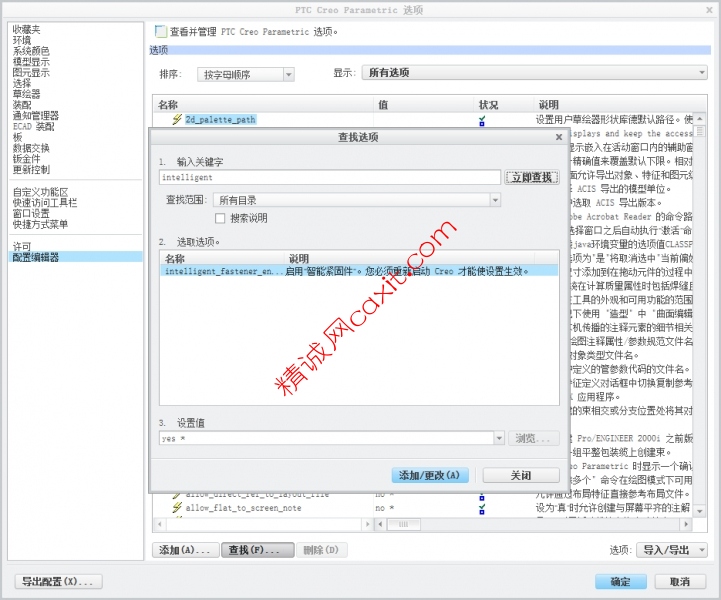Select Environment category in left list
721x600 pixels.
22,40
